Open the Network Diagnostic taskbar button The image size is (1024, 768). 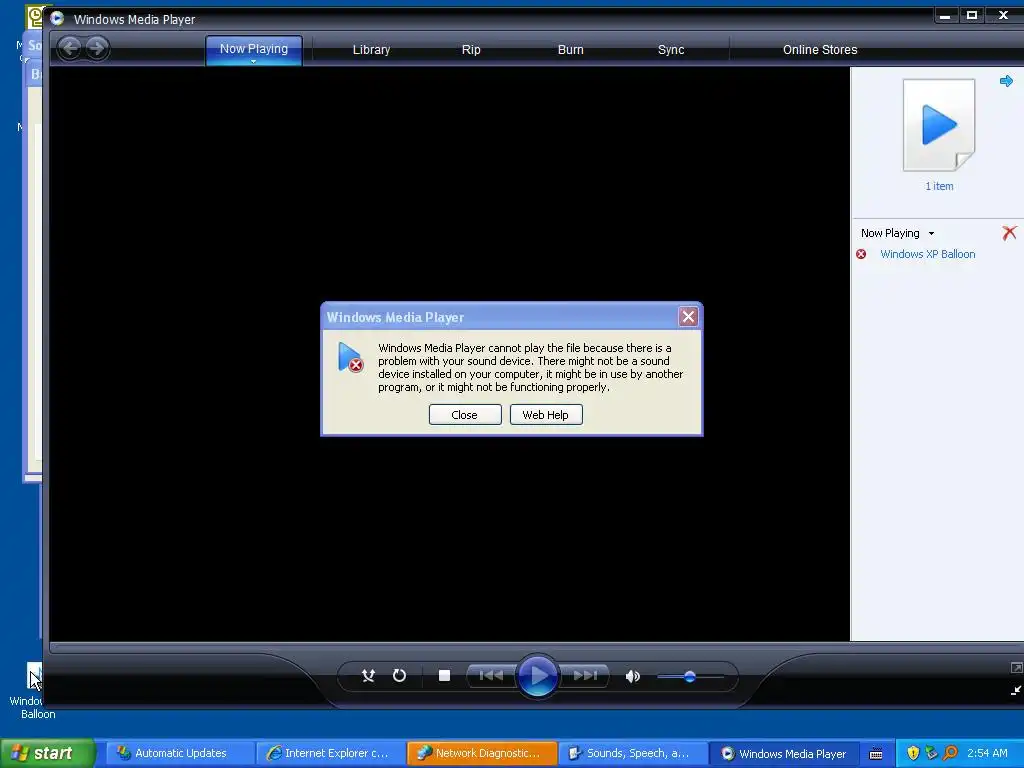point(482,753)
